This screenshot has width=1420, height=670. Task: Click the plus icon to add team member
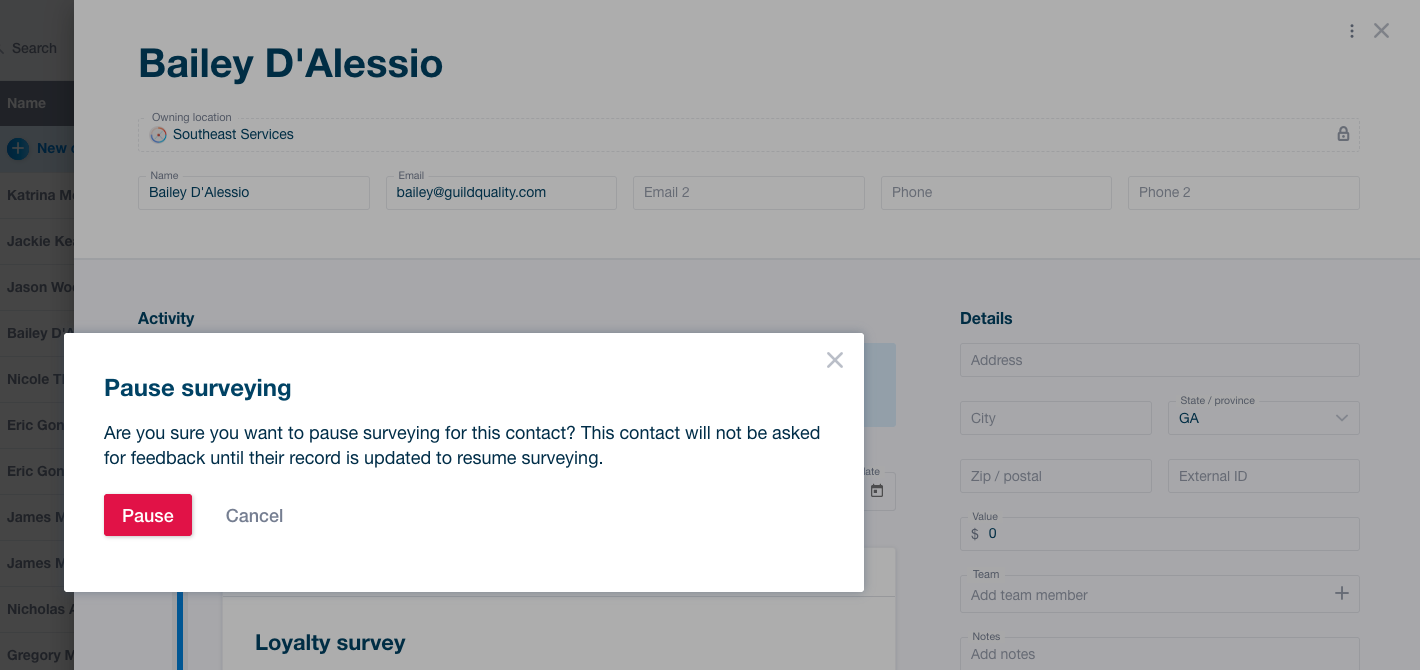click(1342, 594)
